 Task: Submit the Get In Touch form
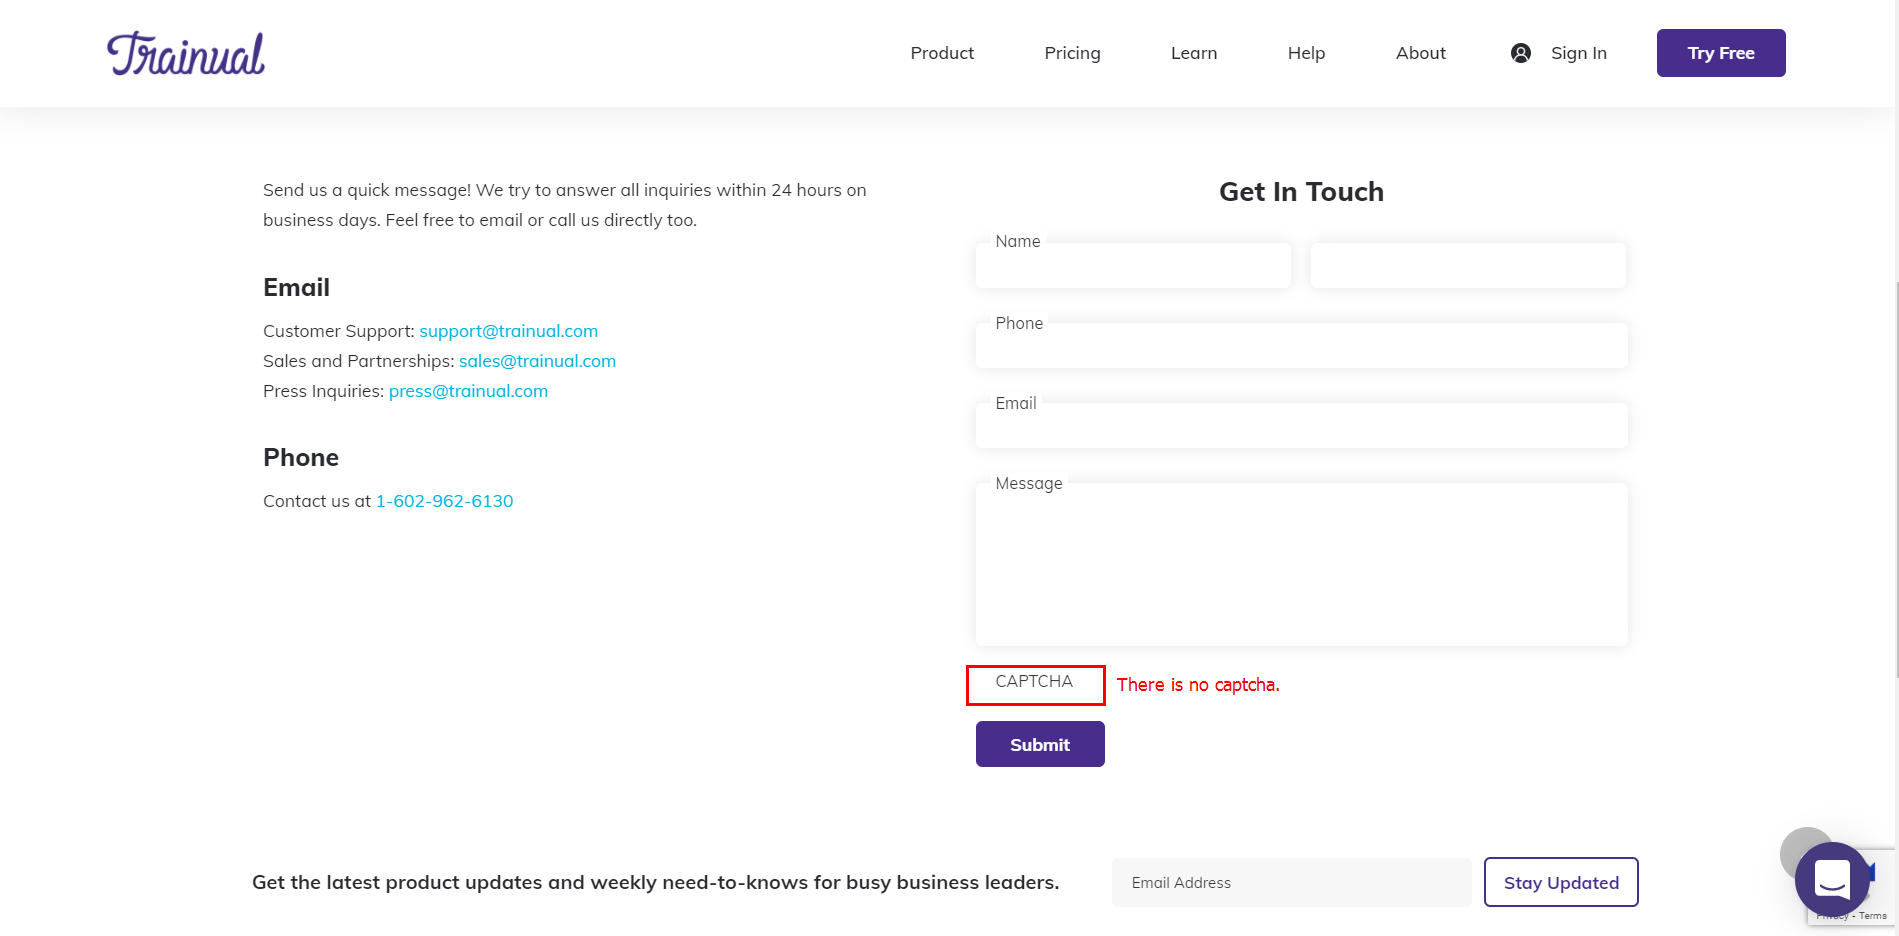tap(1040, 744)
